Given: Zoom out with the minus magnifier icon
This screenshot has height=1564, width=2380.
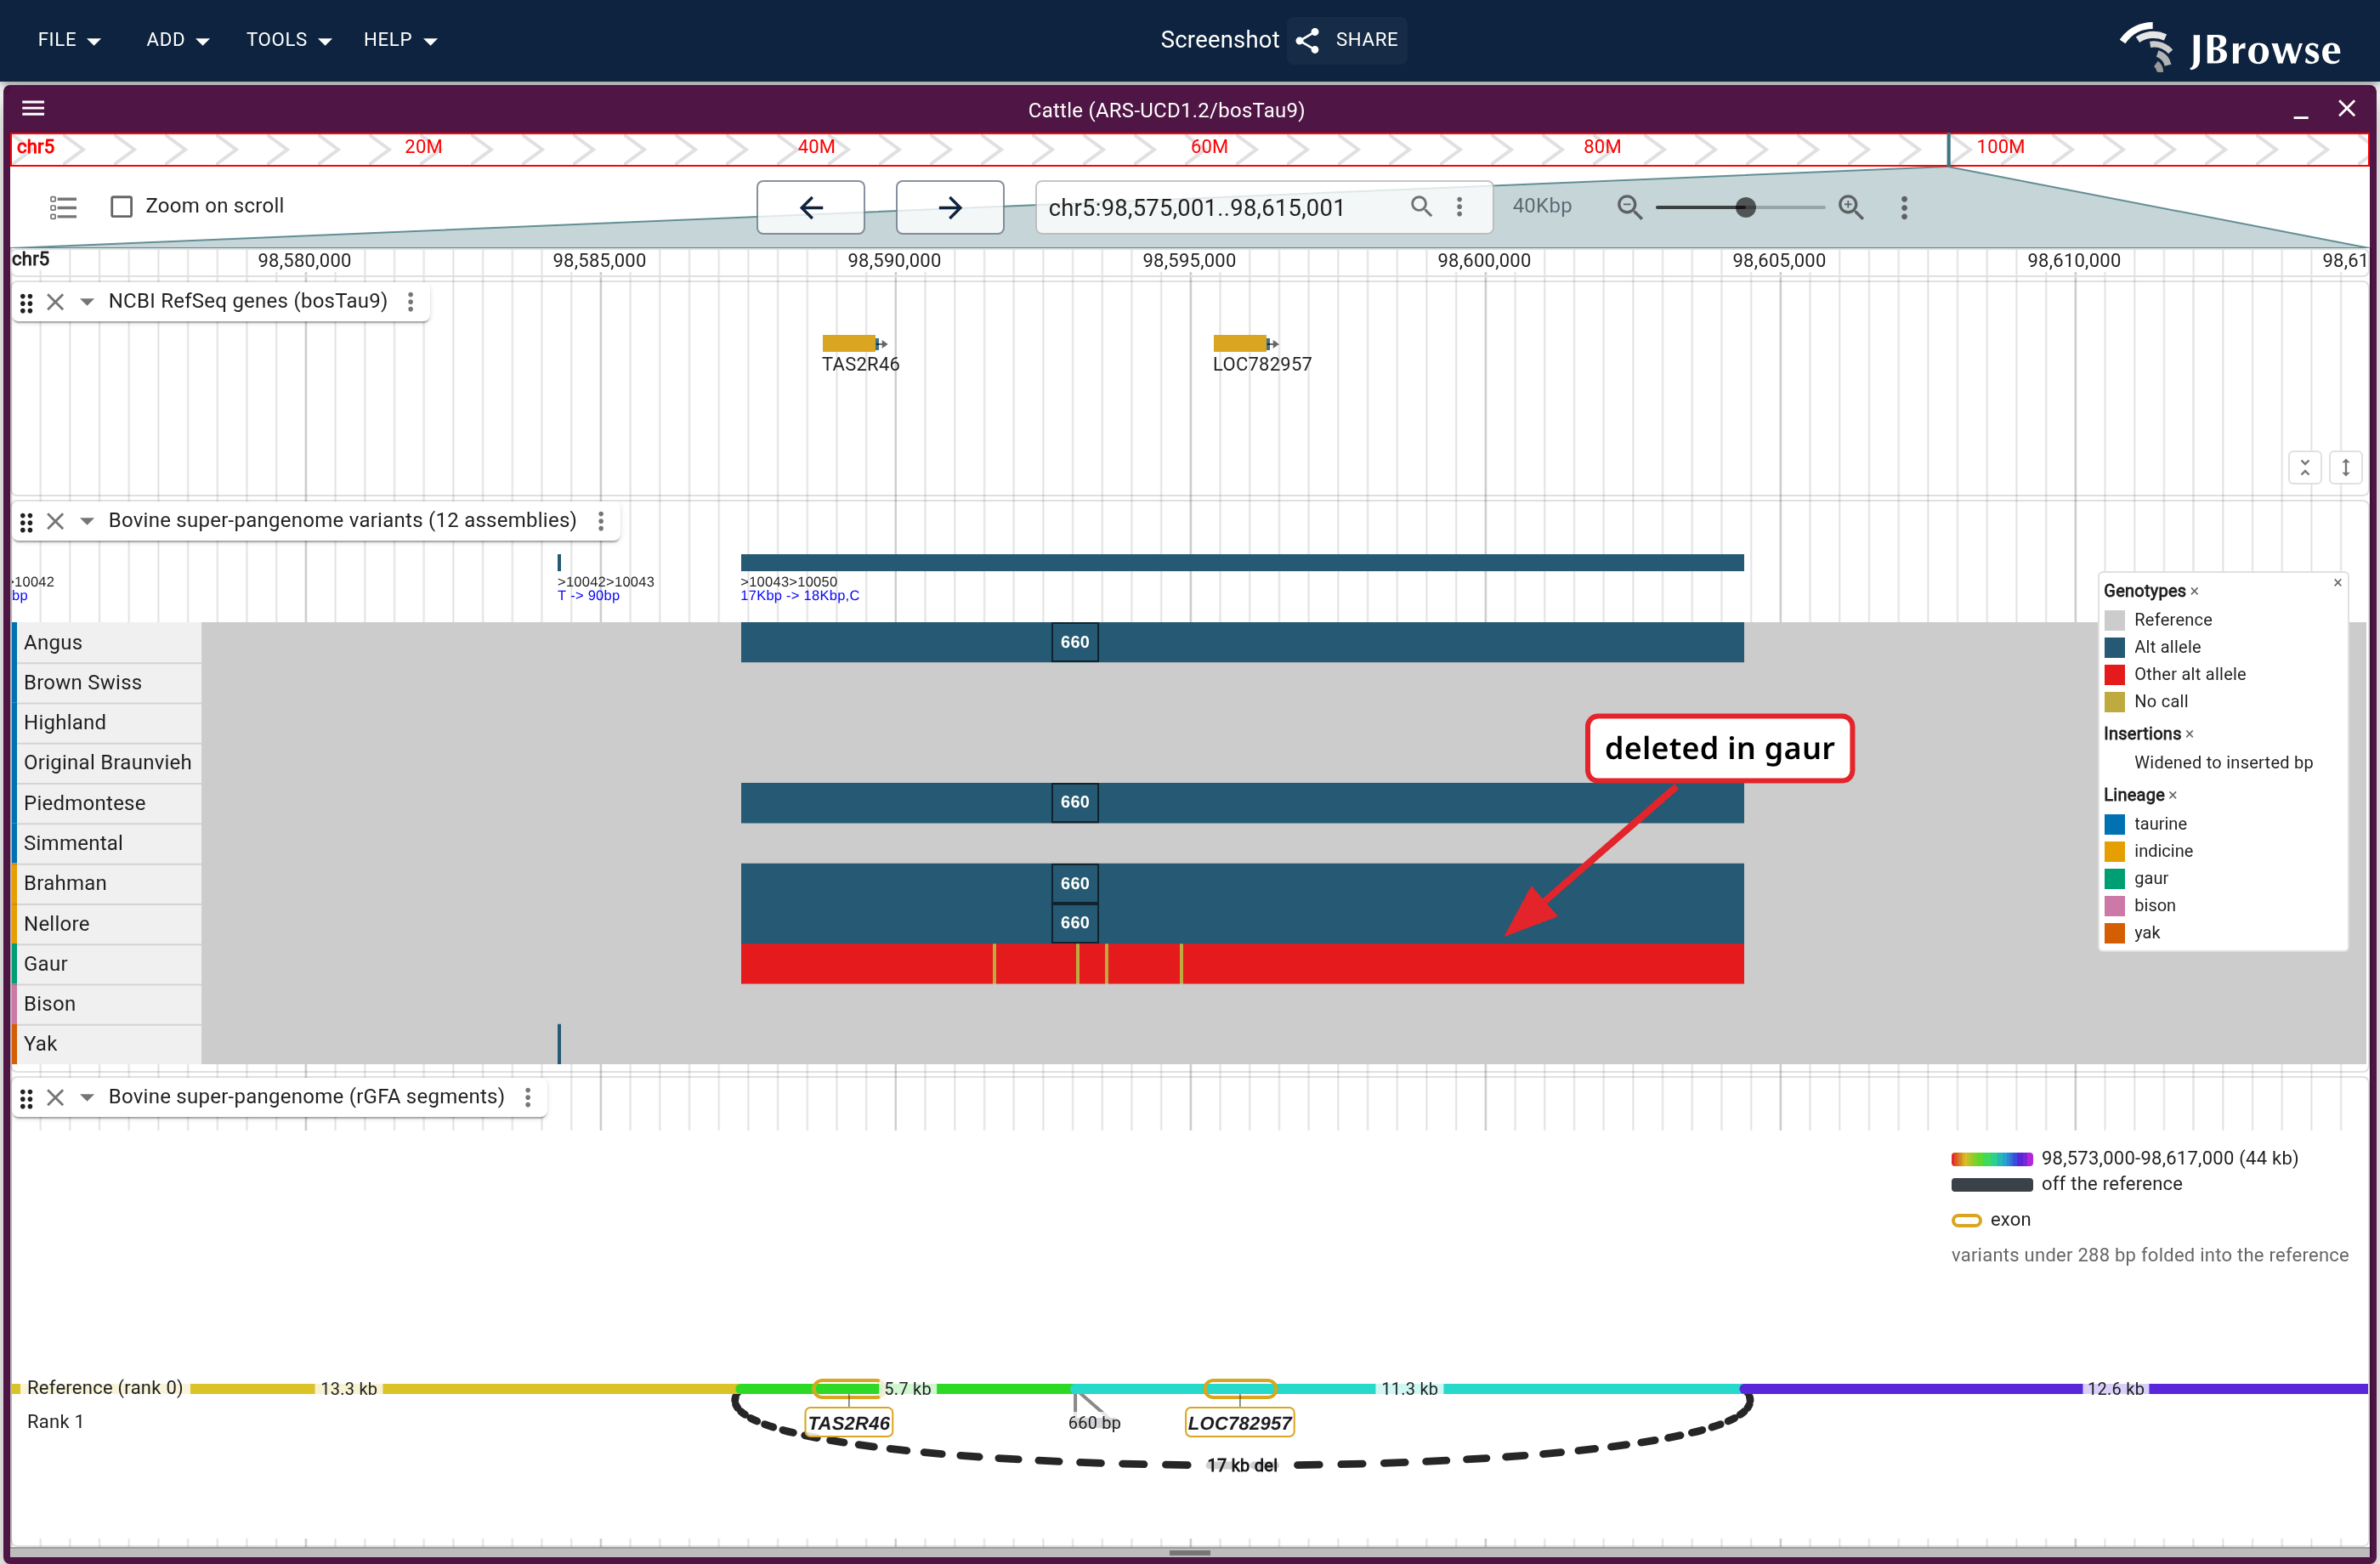Looking at the screenshot, I should point(1630,207).
